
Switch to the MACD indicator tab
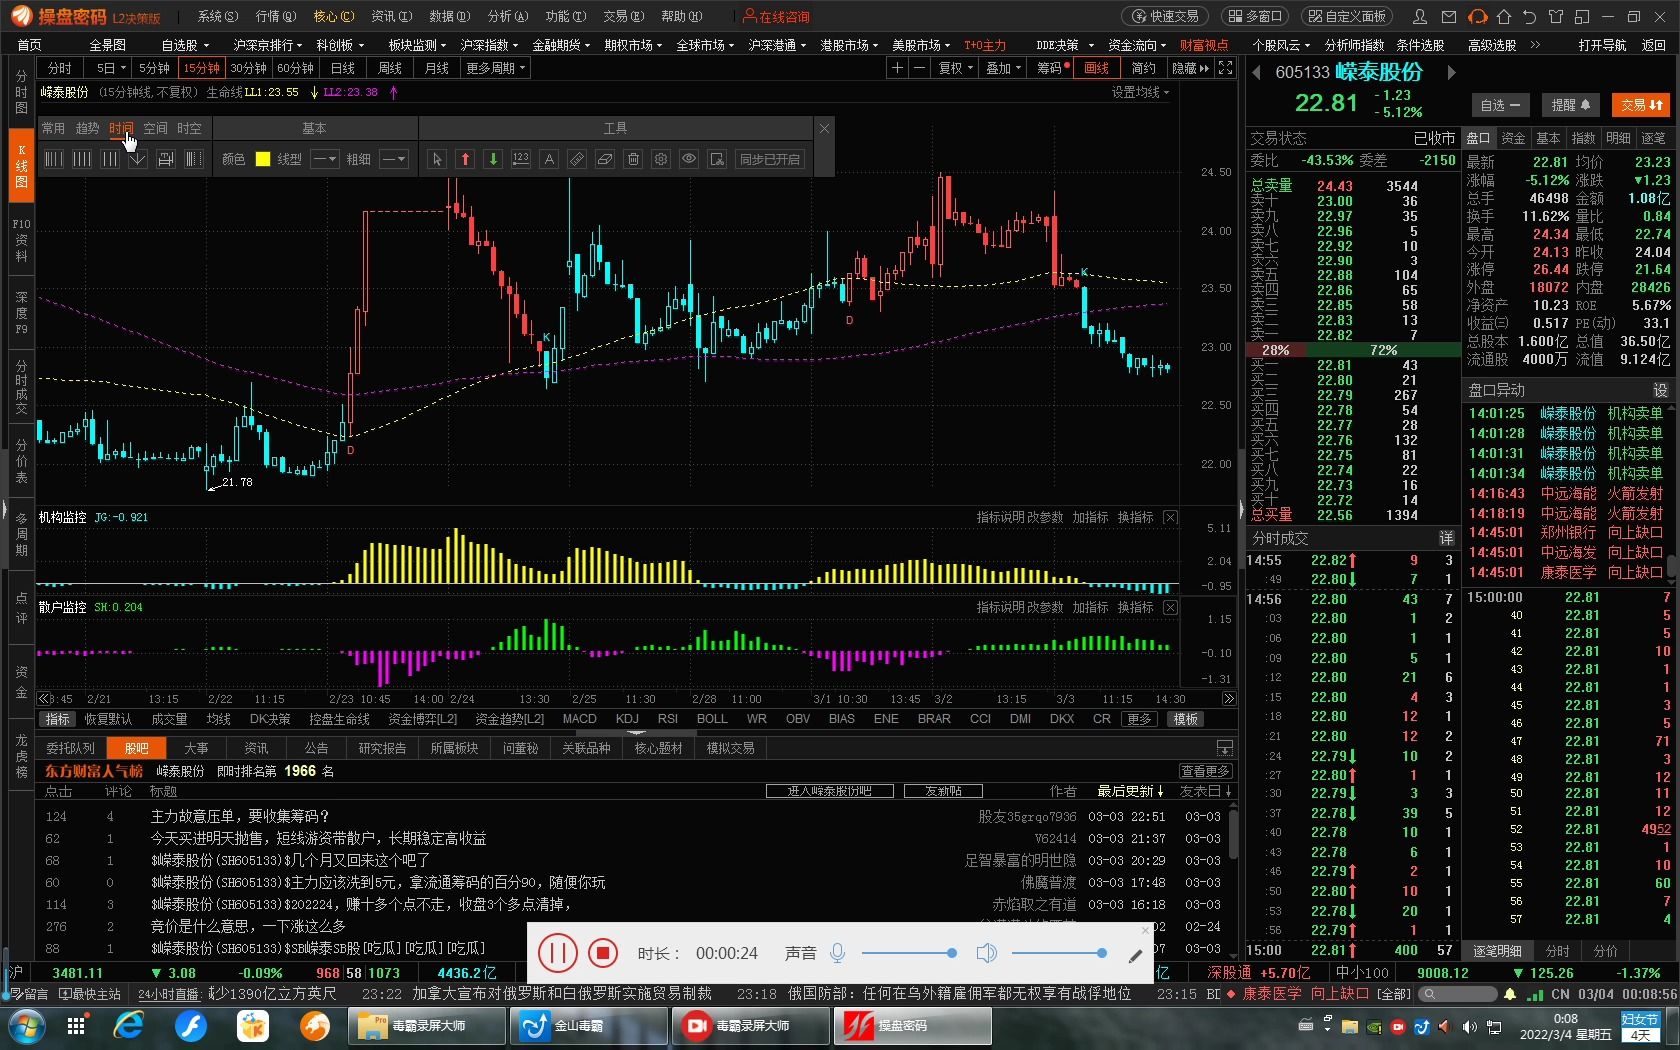click(579, 719)
